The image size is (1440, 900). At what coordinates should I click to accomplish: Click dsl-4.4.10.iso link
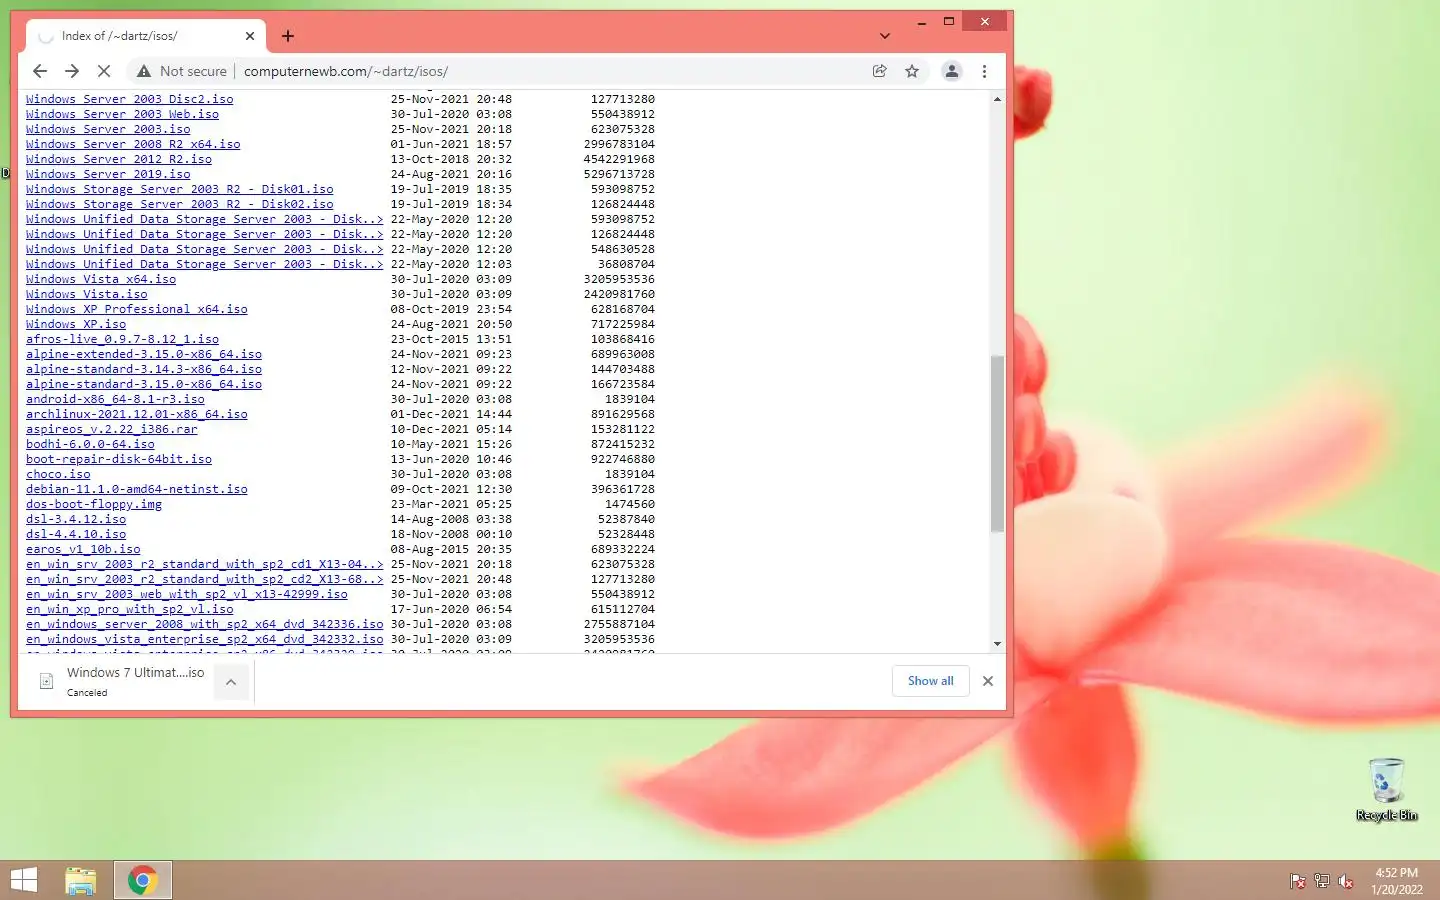76,534
